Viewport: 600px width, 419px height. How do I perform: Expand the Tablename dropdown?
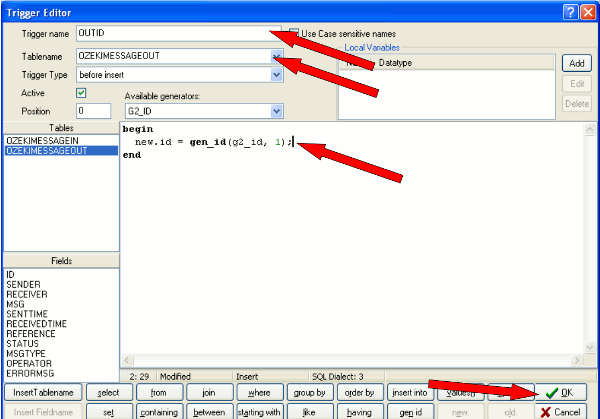click(276, 57)
